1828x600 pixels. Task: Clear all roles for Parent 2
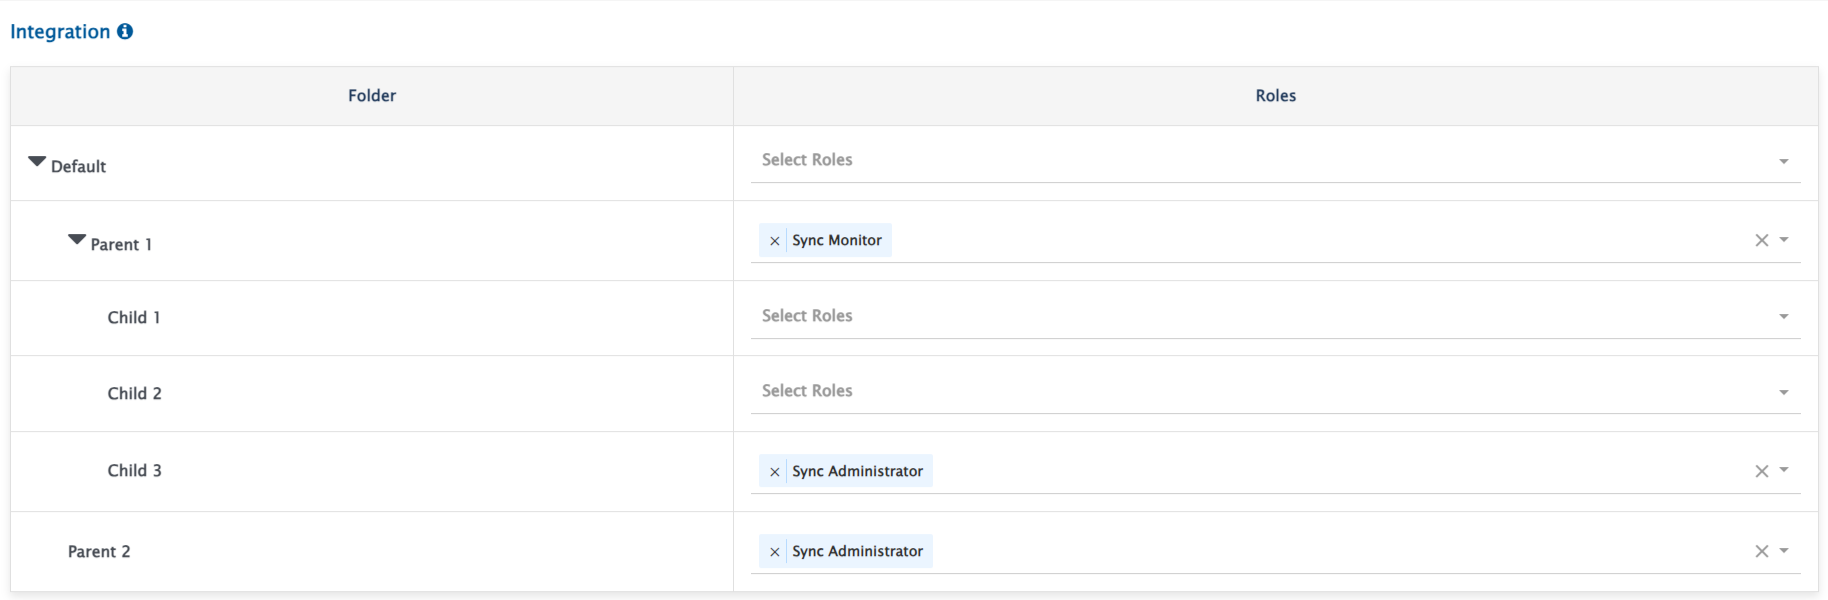(1761, 552)
